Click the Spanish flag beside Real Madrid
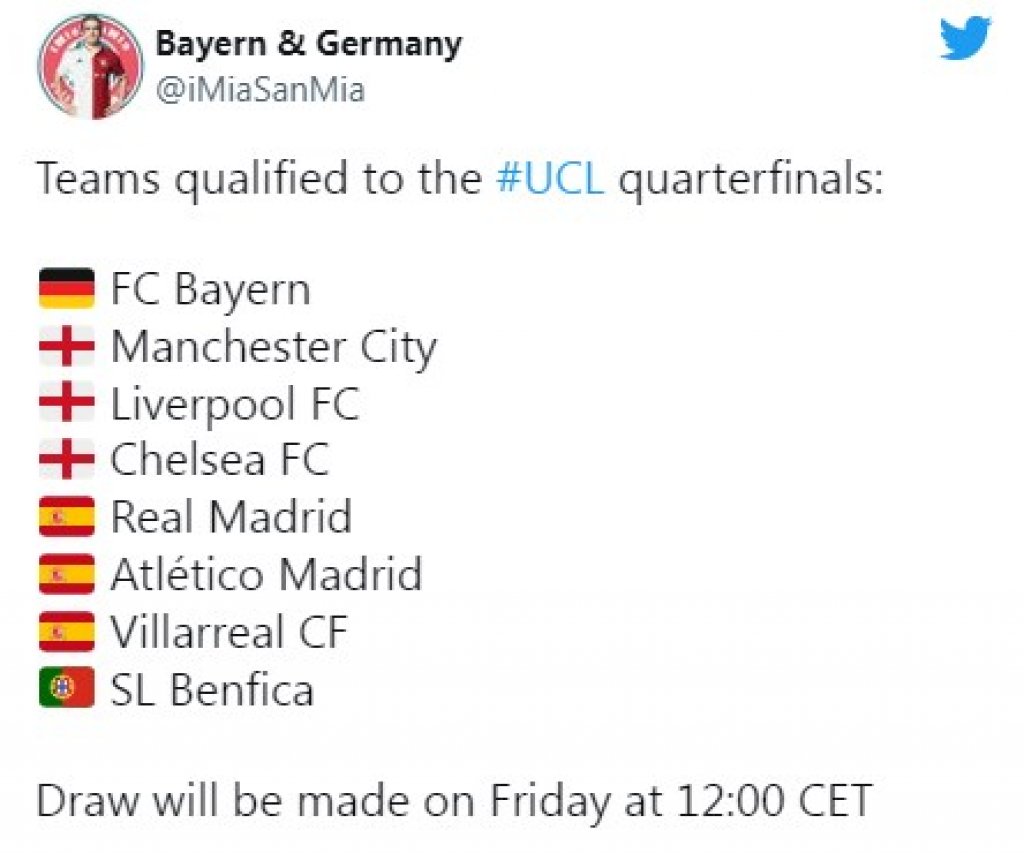Image resolution: width=1024 pixels, height=853 pixels. [67, 517]
